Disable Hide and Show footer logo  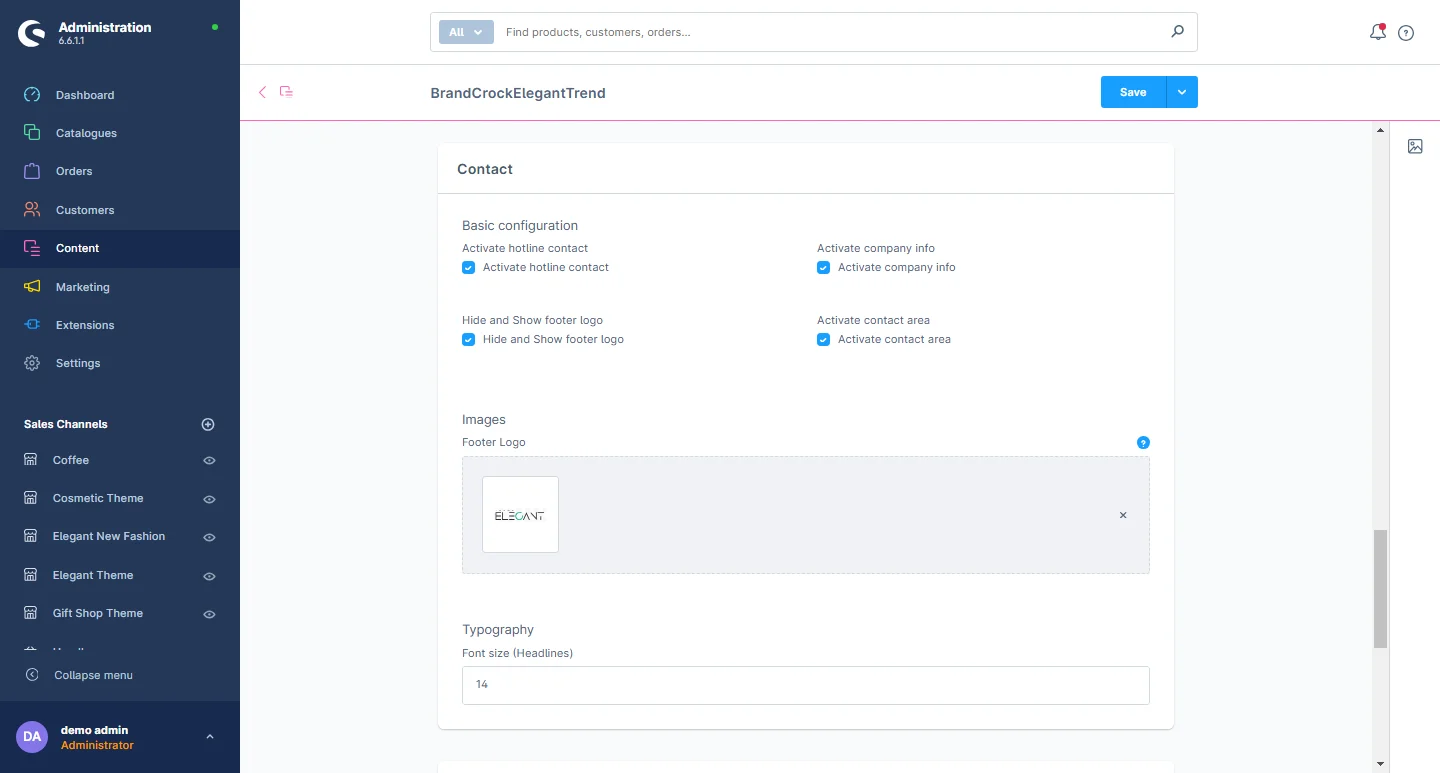(x=468, y=340)
